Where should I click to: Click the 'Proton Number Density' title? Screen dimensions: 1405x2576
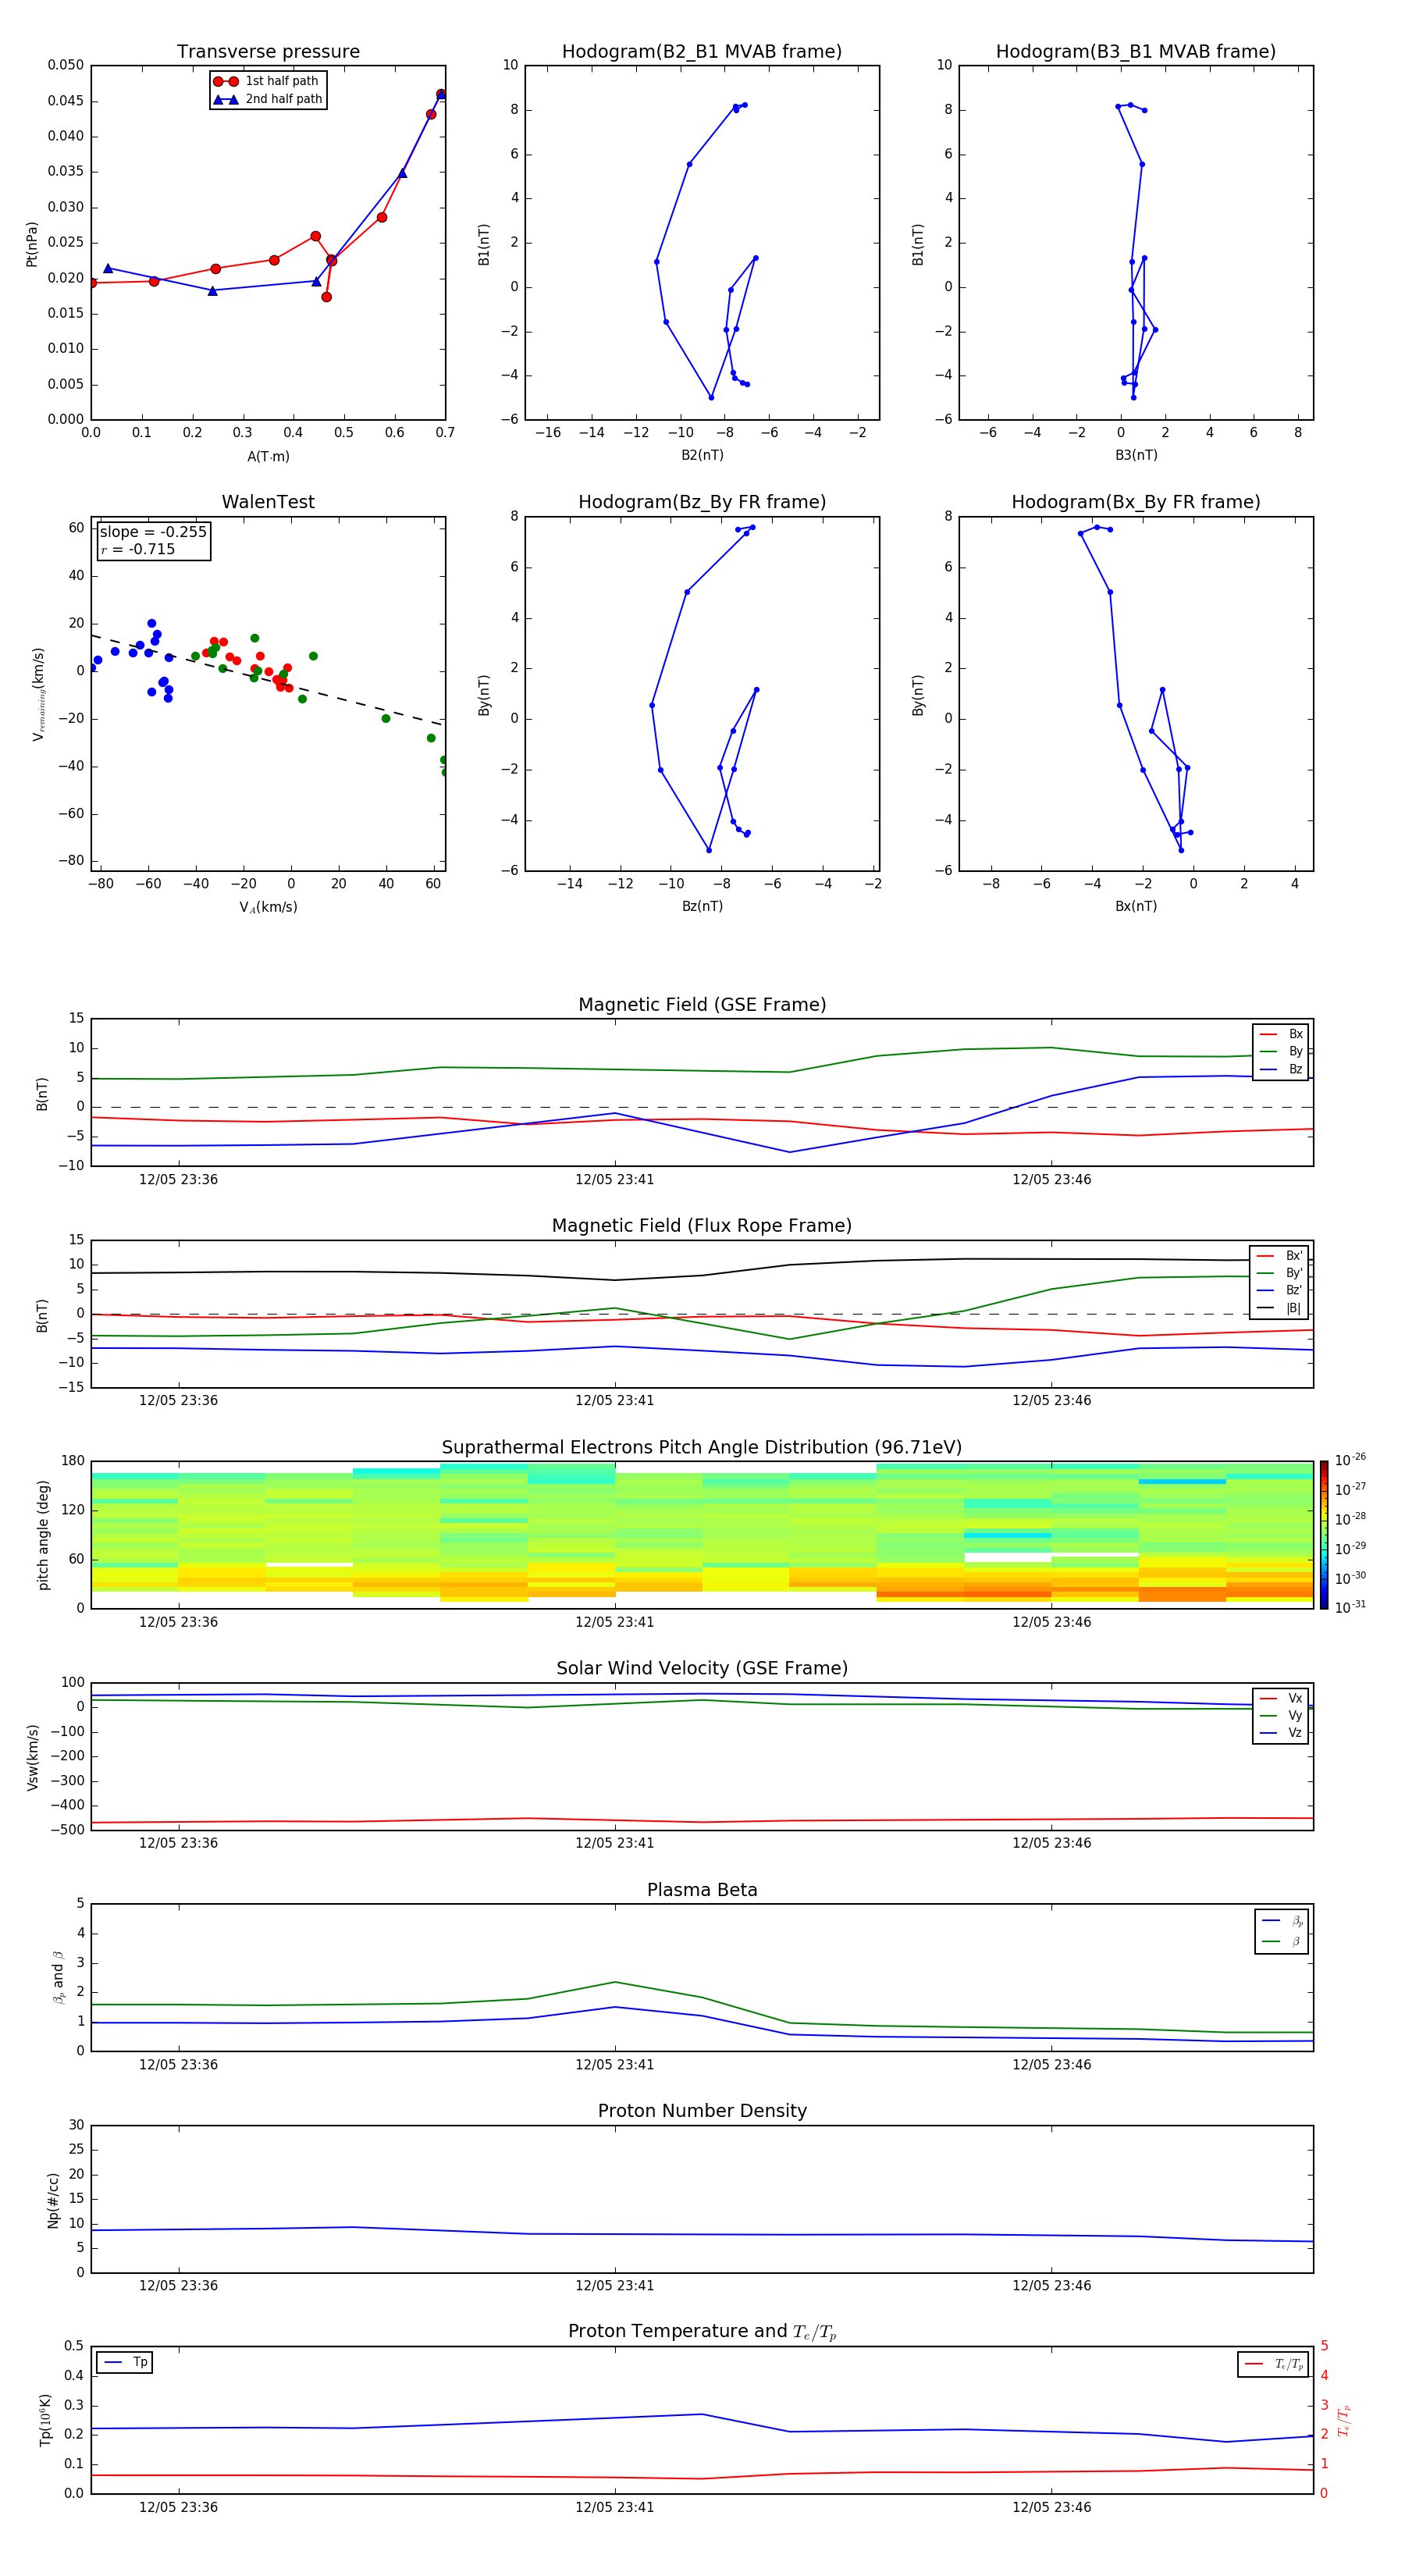pyautogui.click(x=702, y=2111)
